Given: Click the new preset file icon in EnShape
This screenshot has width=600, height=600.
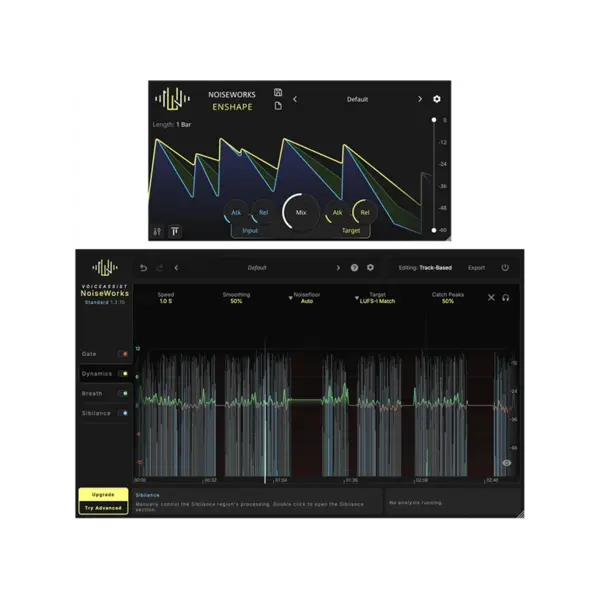Looking at the screenshot, I should (x=278, y=106).
